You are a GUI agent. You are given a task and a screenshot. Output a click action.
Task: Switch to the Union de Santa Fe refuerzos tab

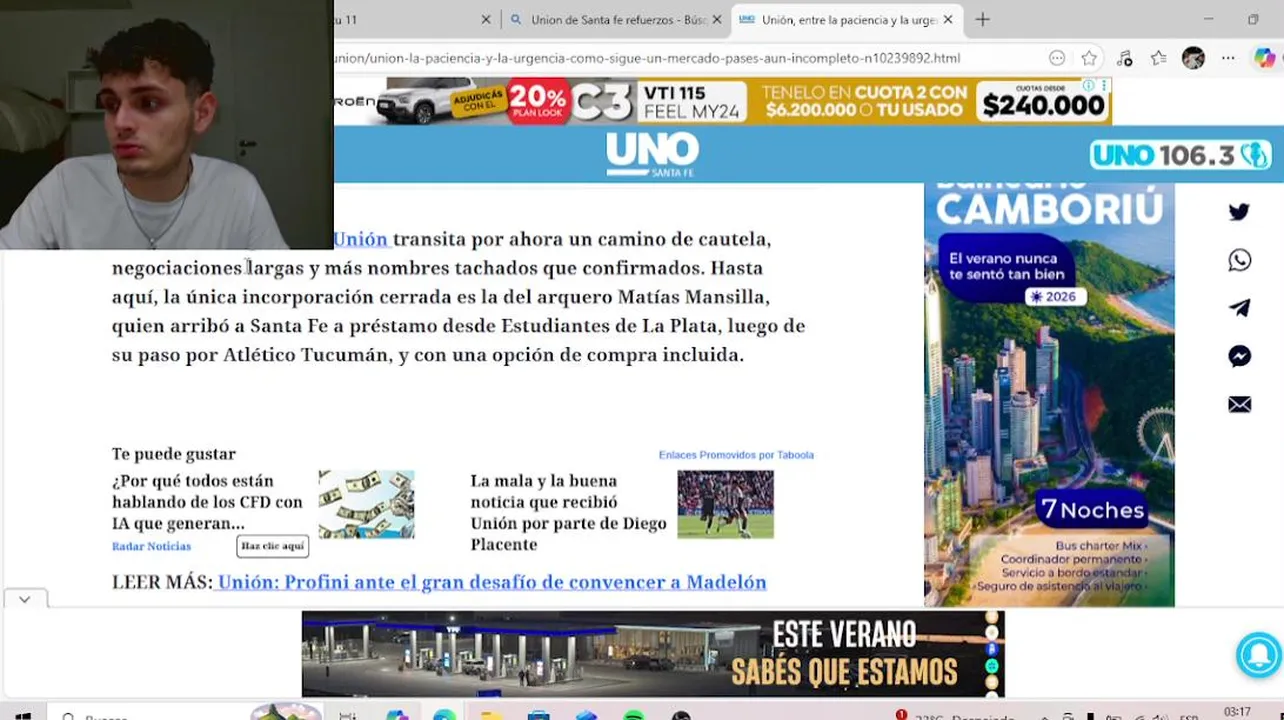click(x=615, y=19)
